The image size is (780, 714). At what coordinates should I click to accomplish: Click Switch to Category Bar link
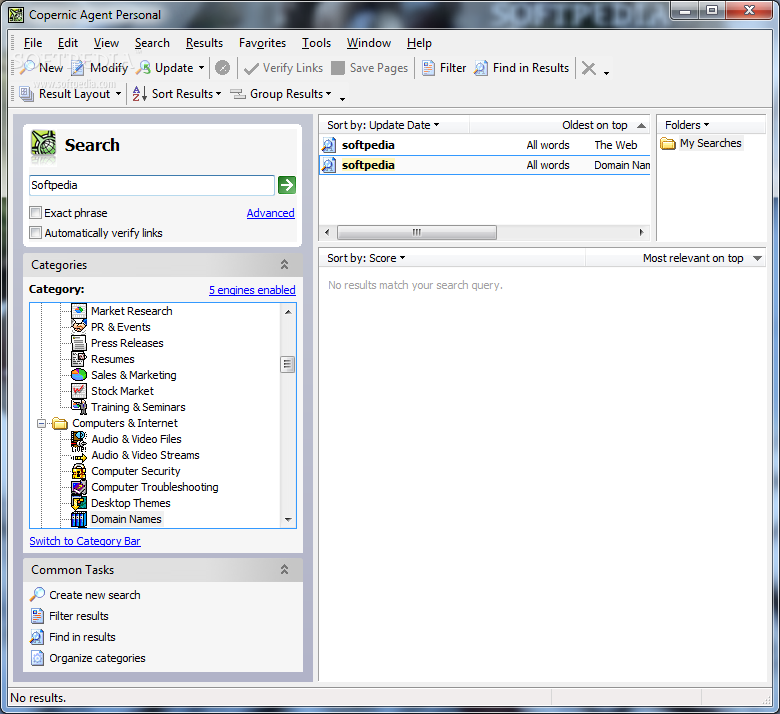(85, 541)
